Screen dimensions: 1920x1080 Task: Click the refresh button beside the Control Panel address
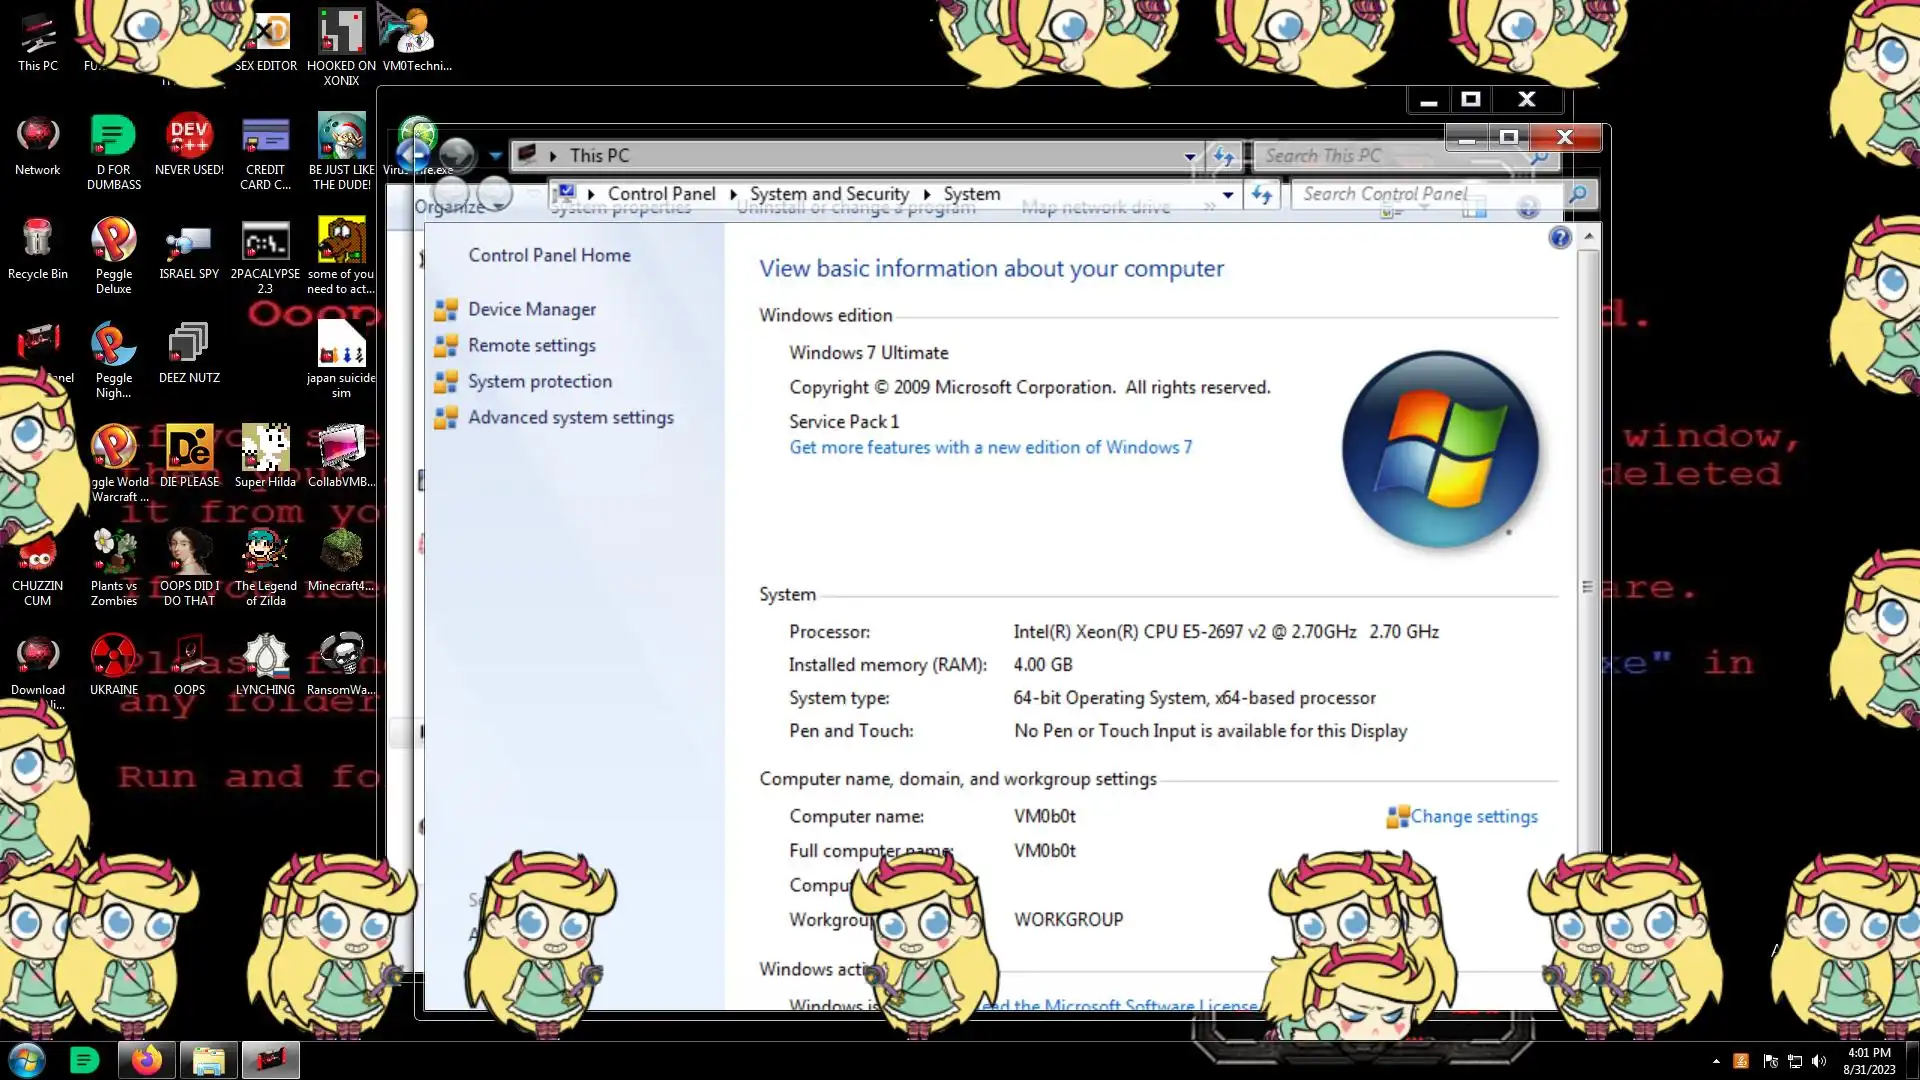[x=1262, y=195]
